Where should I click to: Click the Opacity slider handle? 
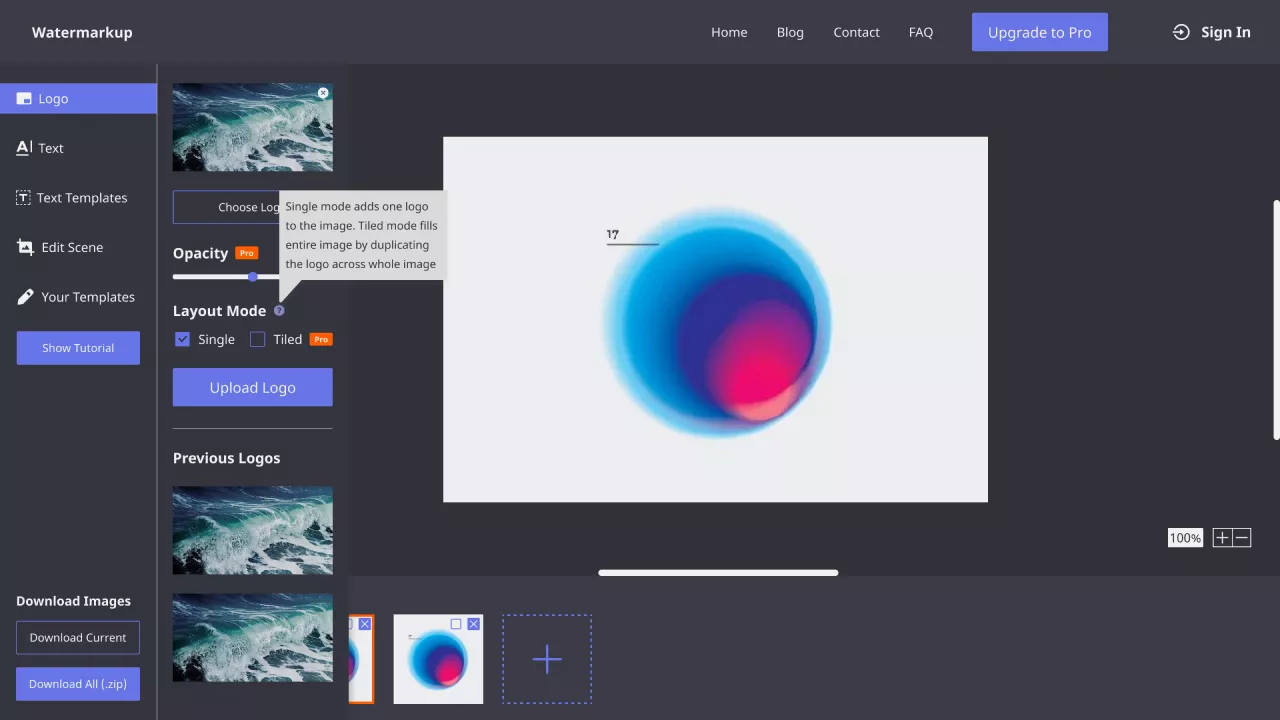pos(253,277)
